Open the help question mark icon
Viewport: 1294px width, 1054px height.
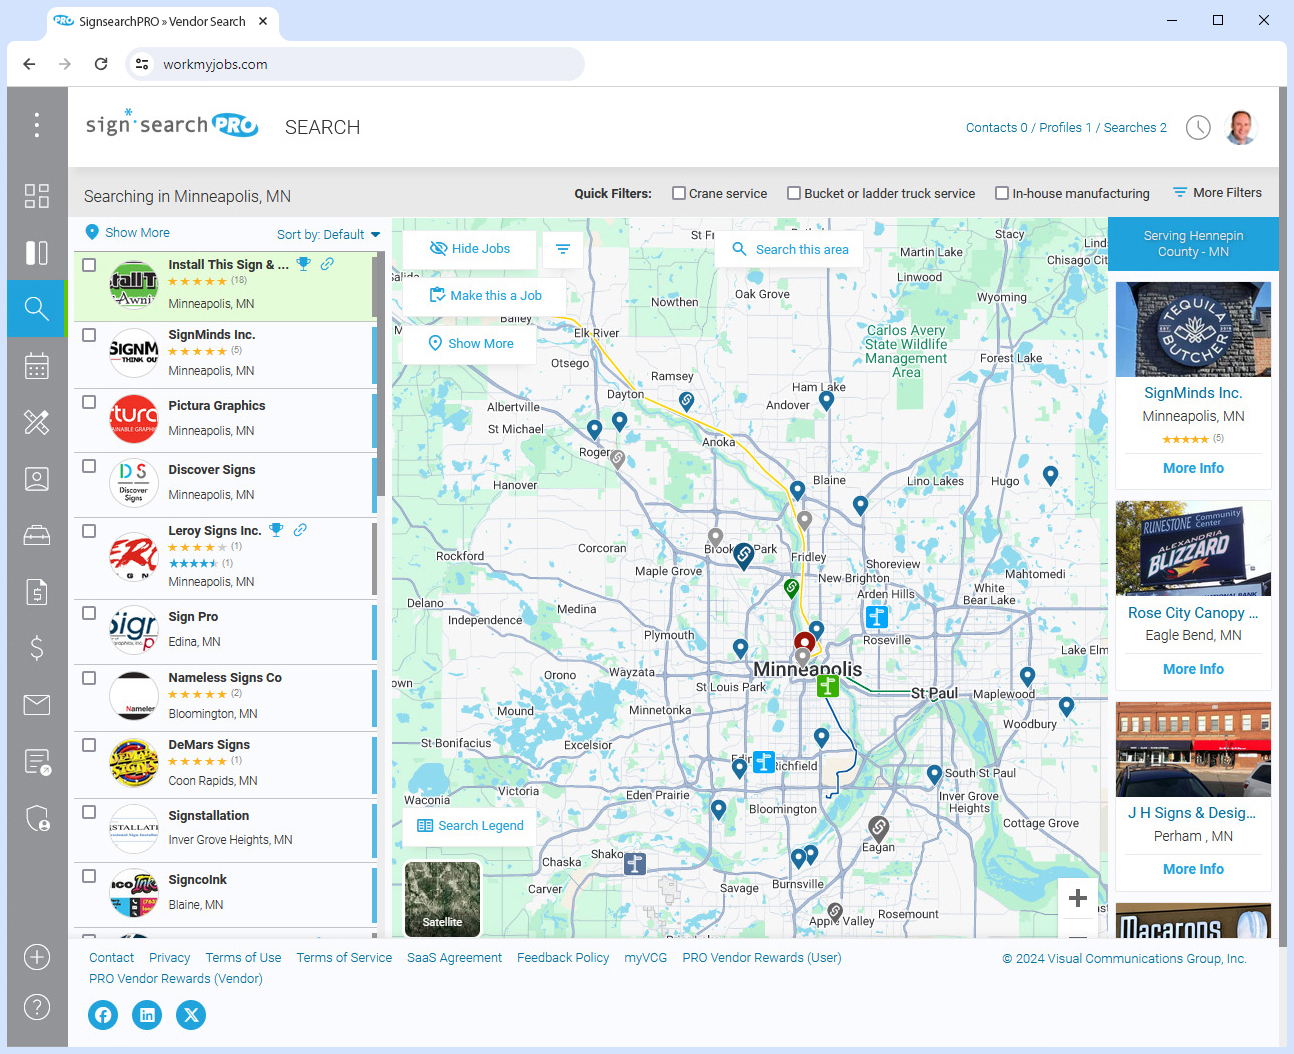pos(37,1006)
